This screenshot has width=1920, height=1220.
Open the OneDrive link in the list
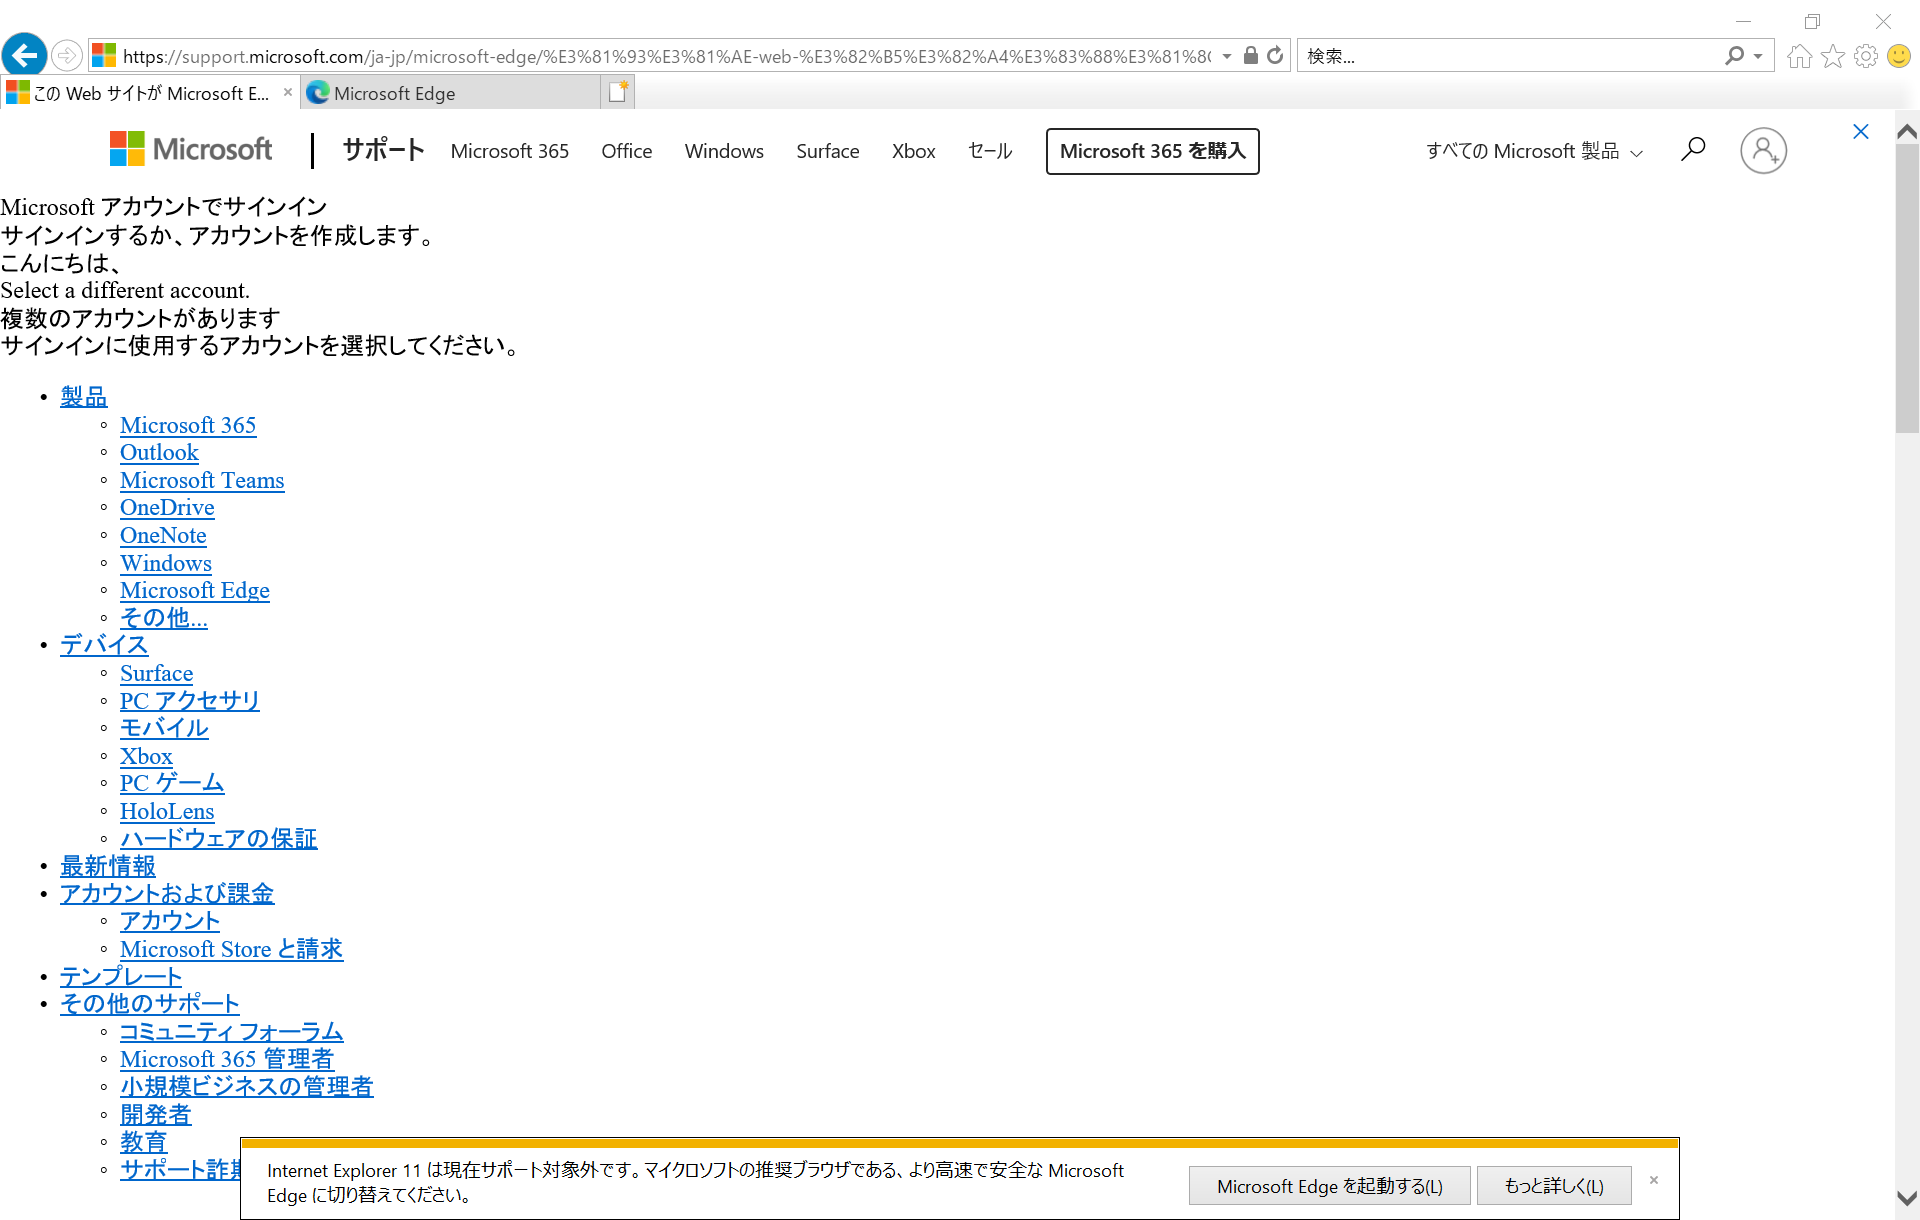(x=167, y=508)
